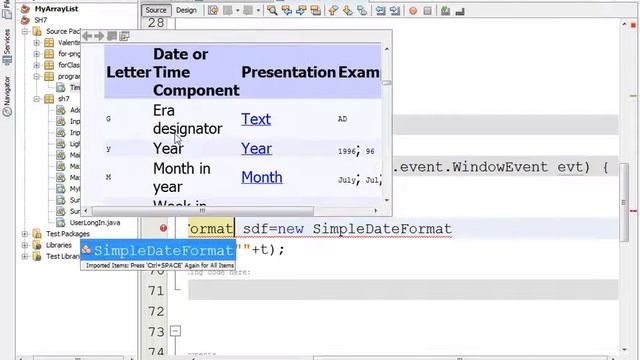Click red error mark in error stripe
Viewport: 640px width, 360px height.
coord(633,211)
